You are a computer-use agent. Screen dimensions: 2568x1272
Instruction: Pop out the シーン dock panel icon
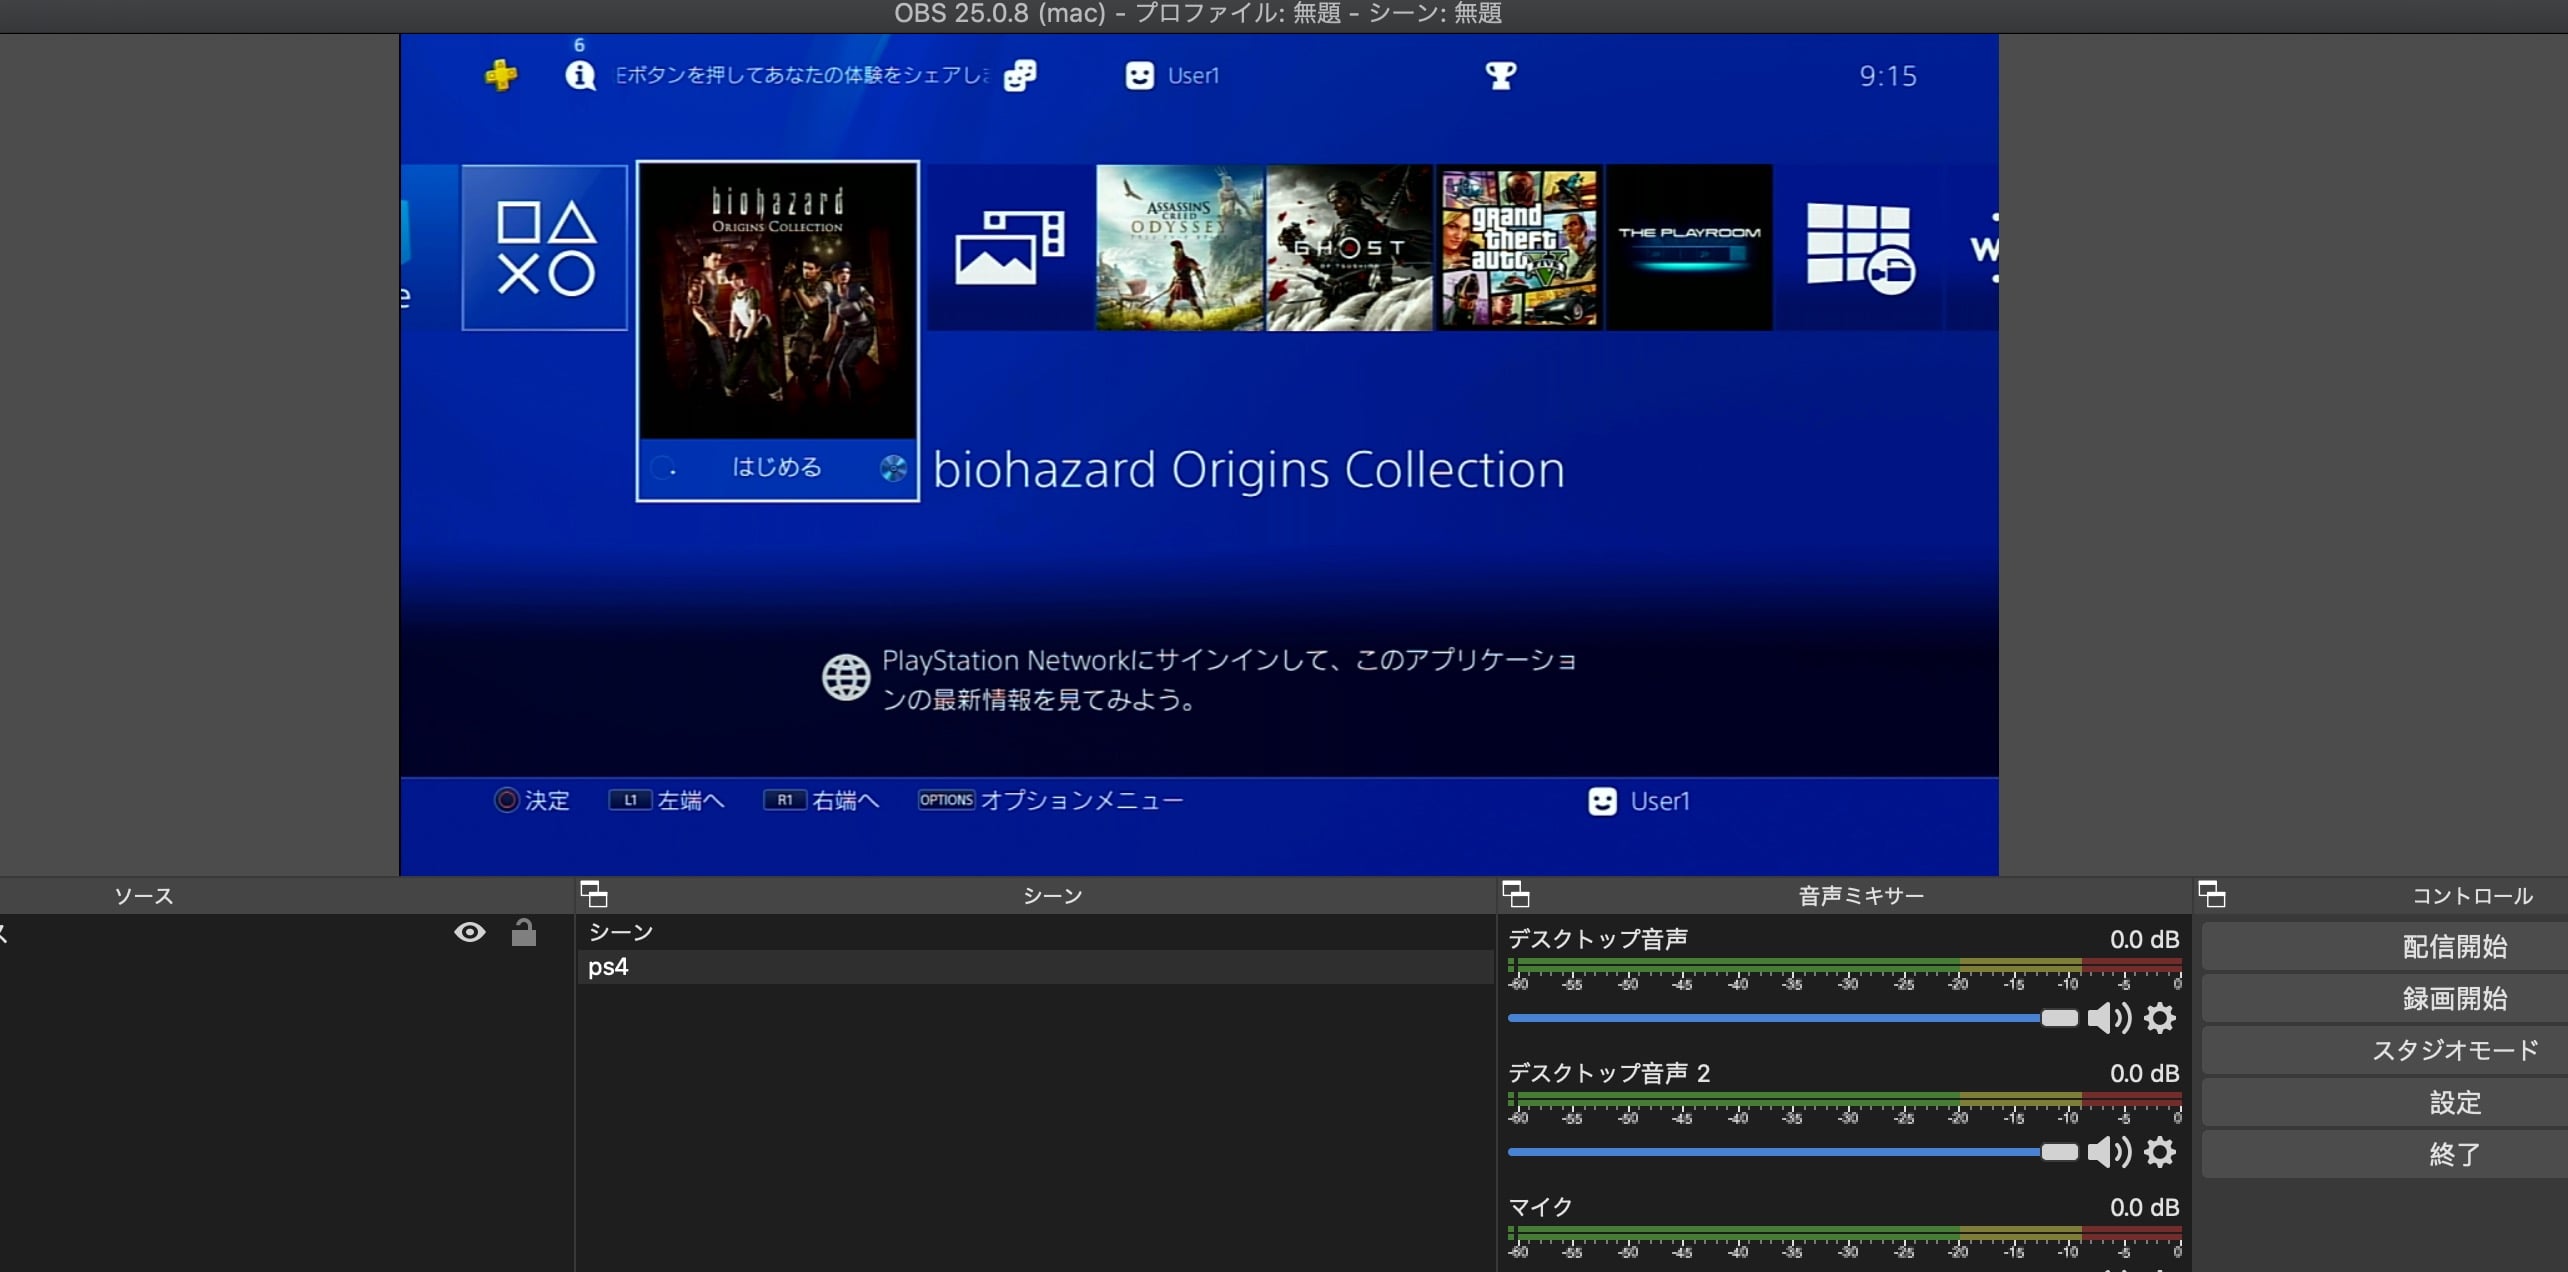coord(594,894)
